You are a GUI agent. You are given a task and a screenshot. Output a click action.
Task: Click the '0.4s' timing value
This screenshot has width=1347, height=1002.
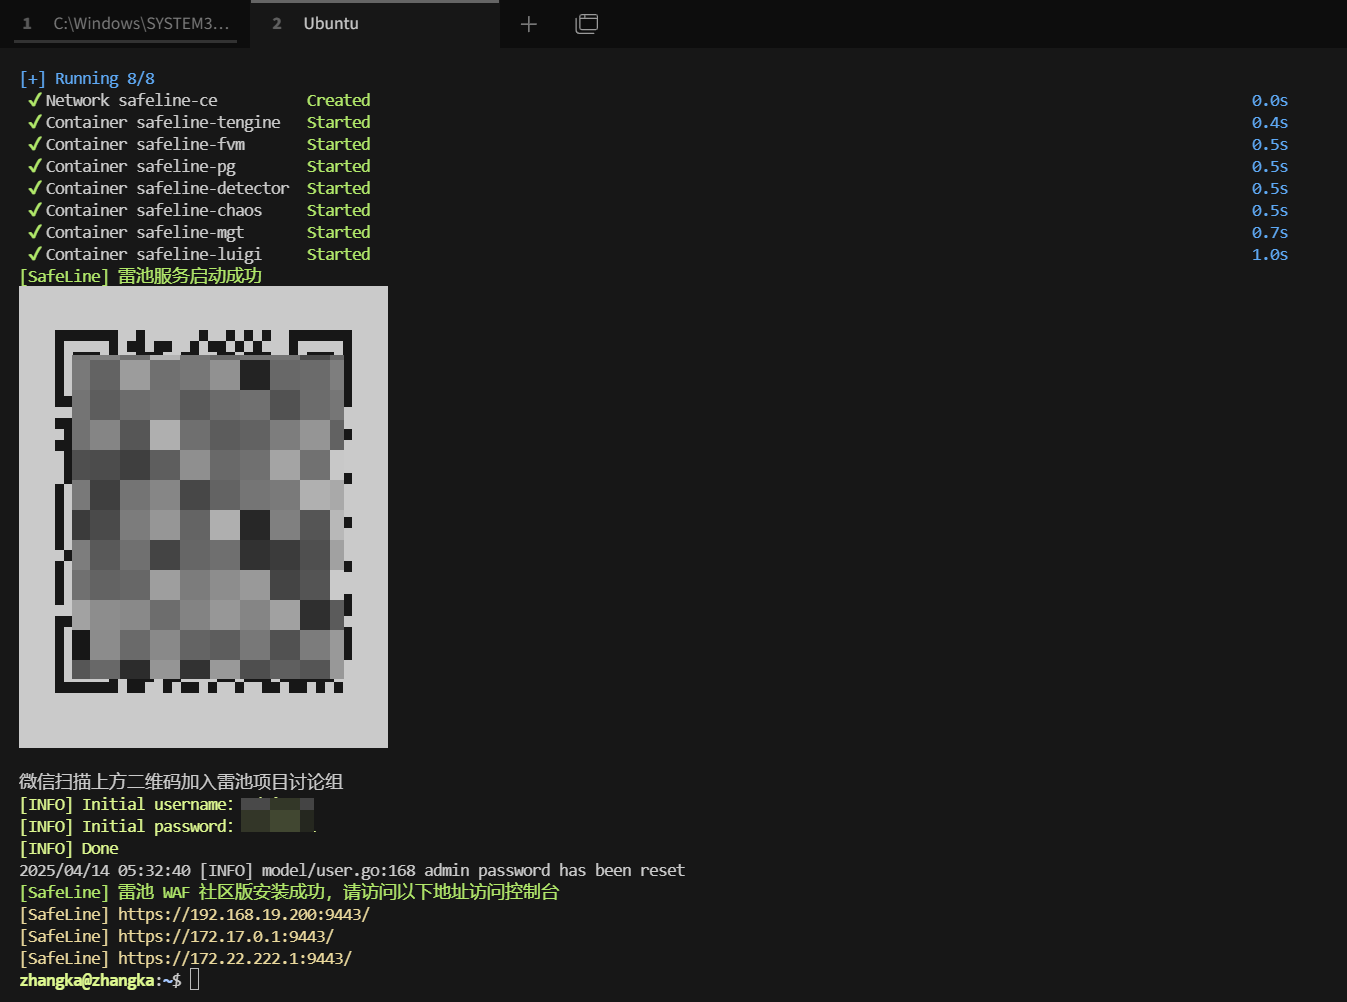tap(1270, 122)
